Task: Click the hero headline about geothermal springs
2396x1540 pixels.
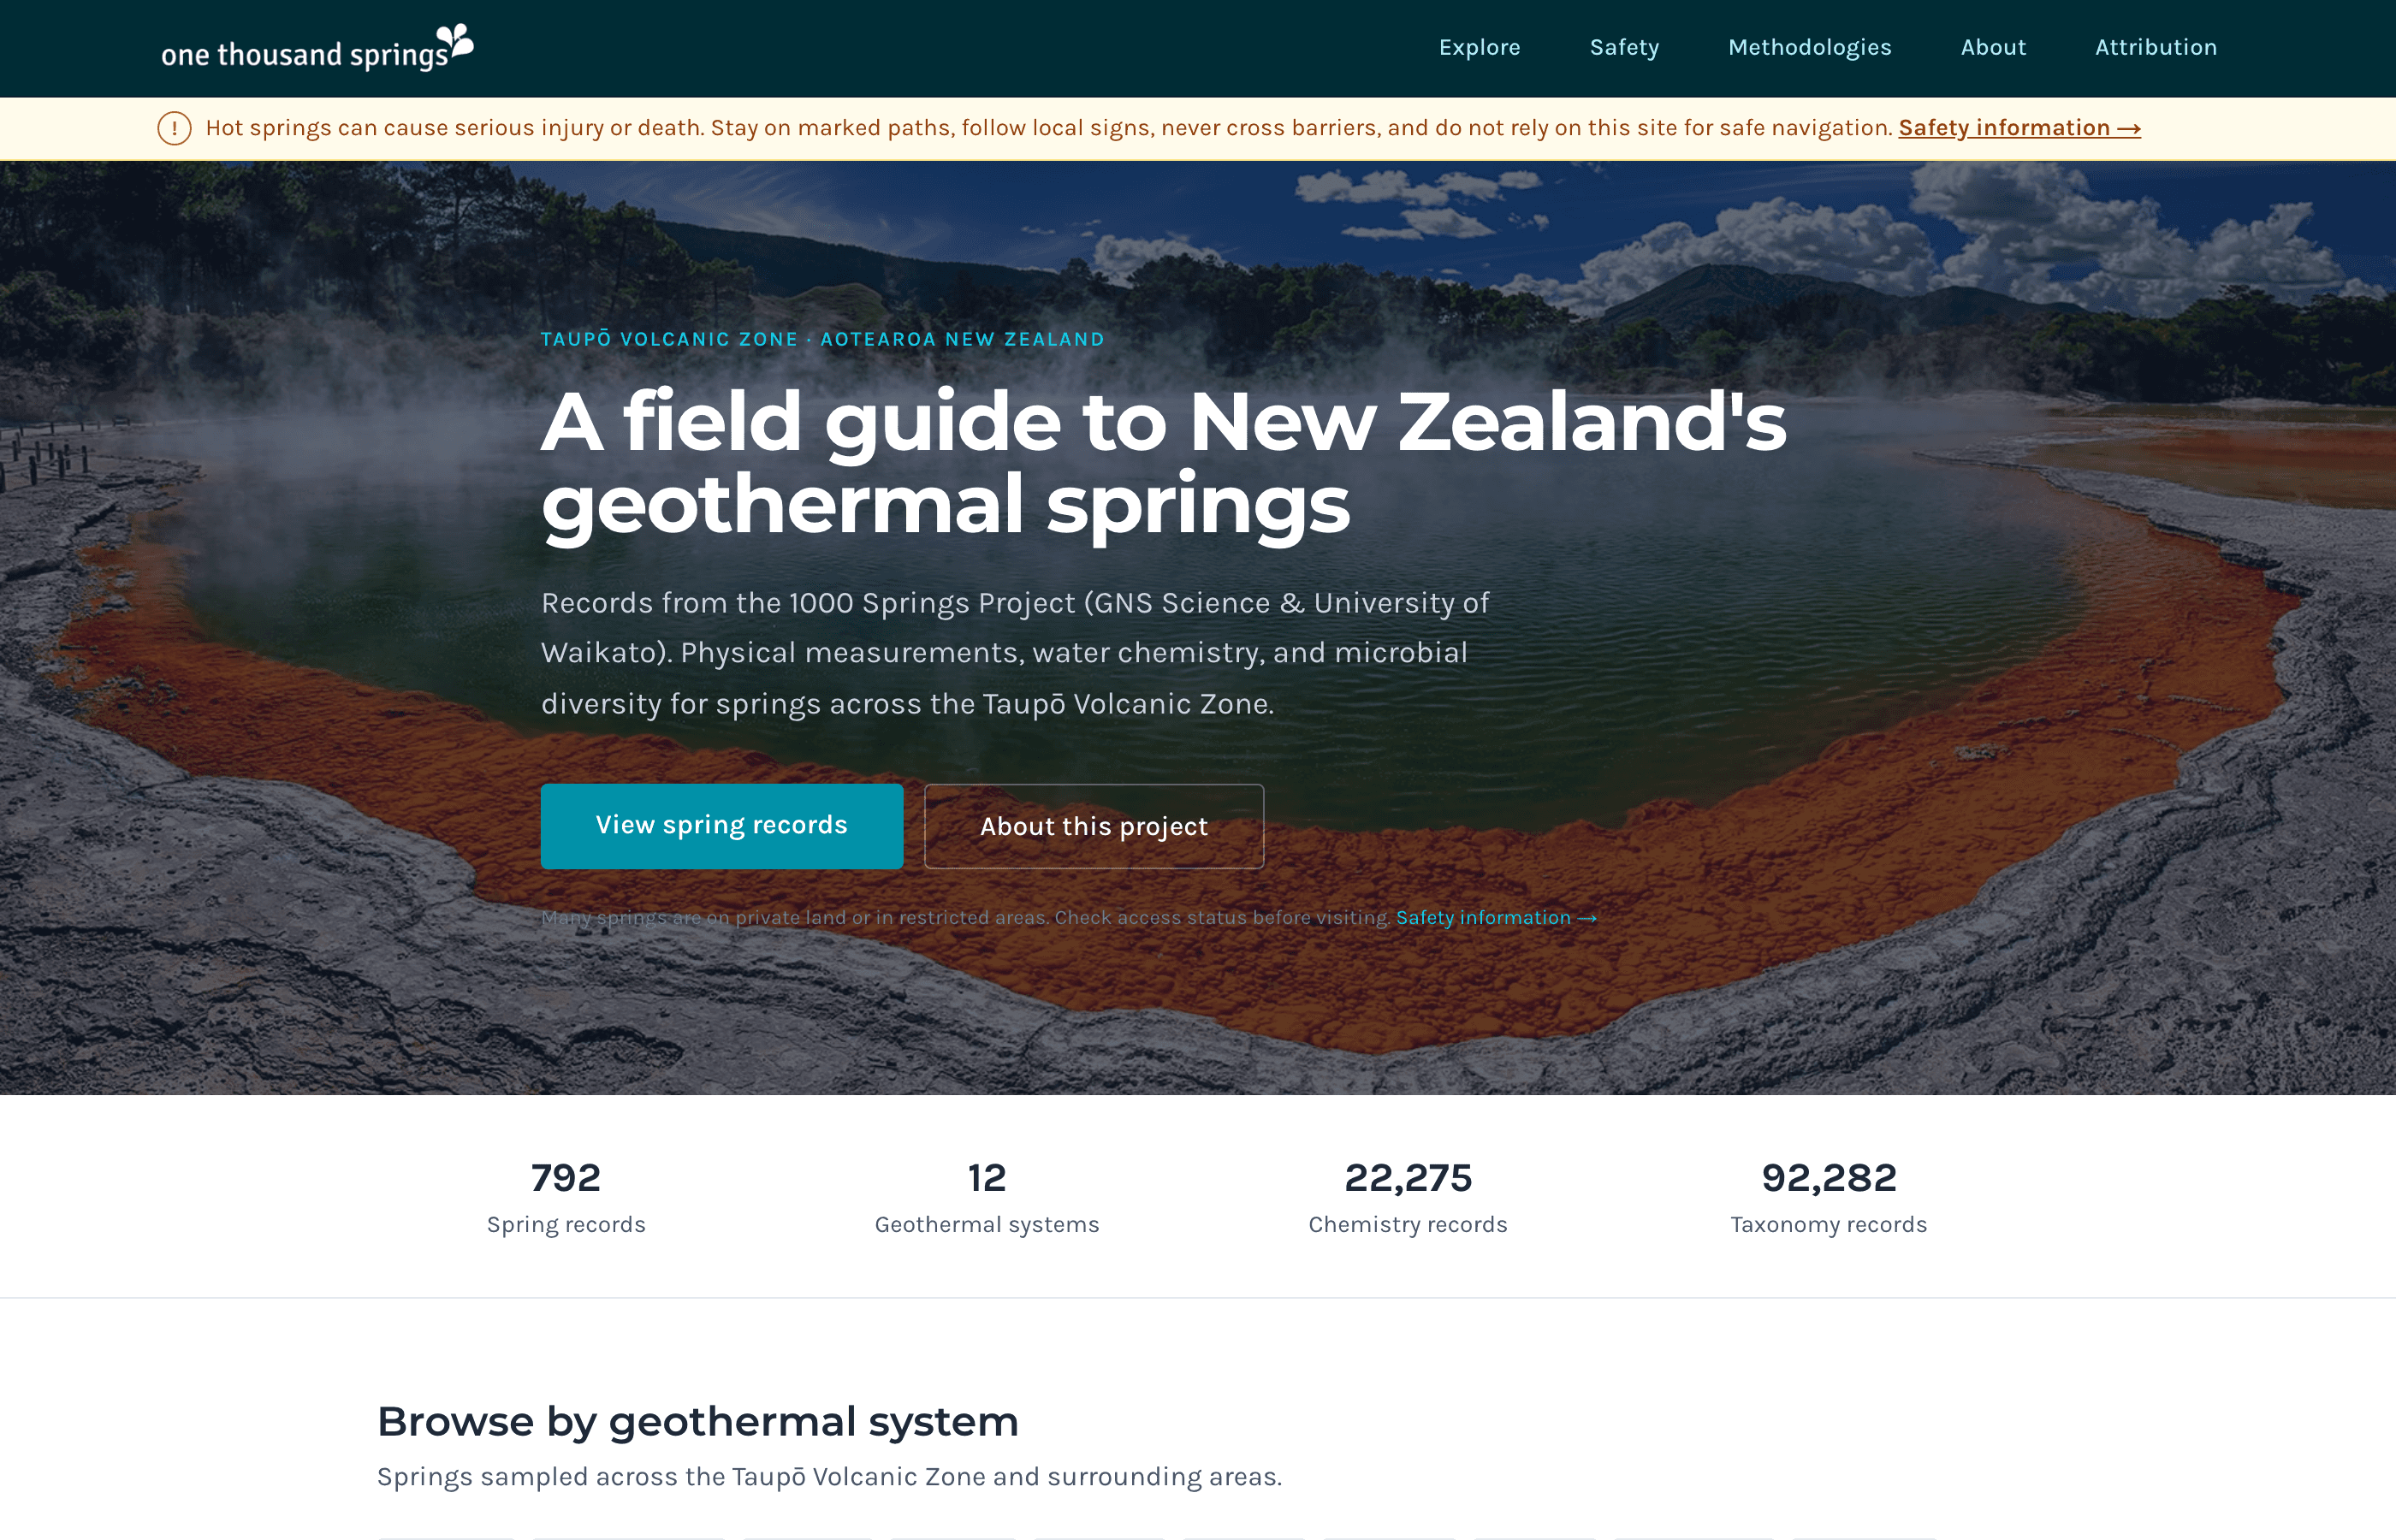Action: pos(1164,463)
